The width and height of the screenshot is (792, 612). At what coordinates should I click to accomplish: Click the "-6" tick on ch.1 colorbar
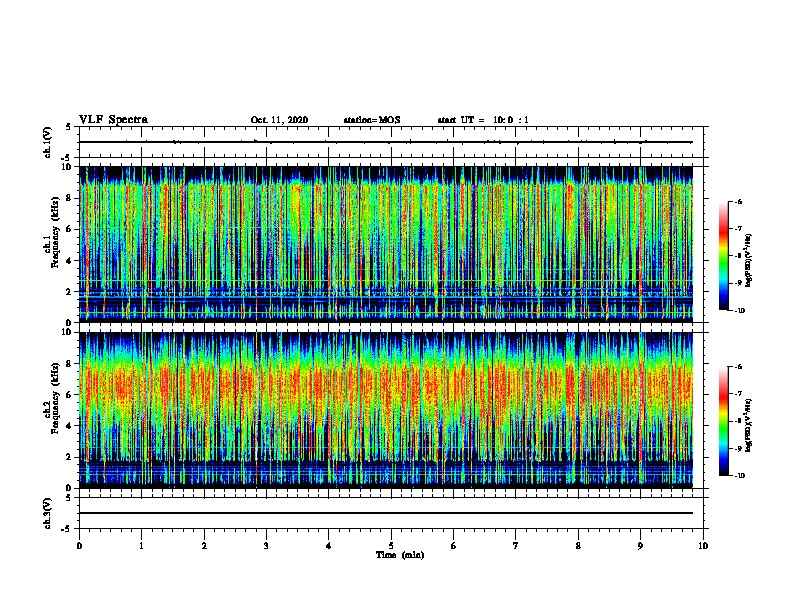(738, 201)
